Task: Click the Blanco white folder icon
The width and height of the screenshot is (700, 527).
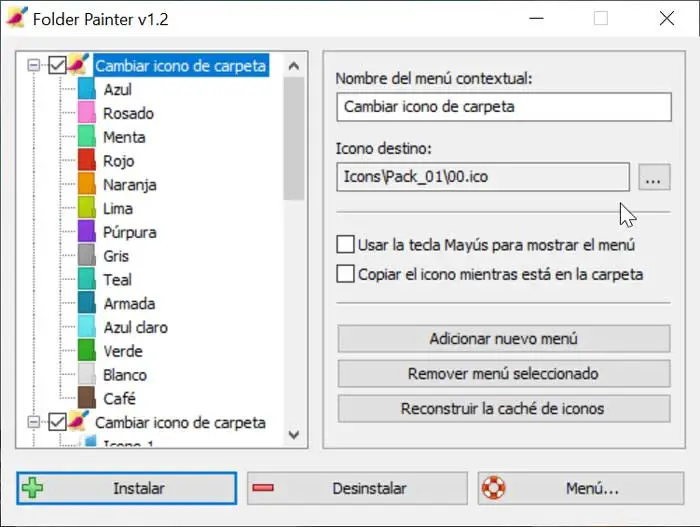Action: click(x=87, y=375)
